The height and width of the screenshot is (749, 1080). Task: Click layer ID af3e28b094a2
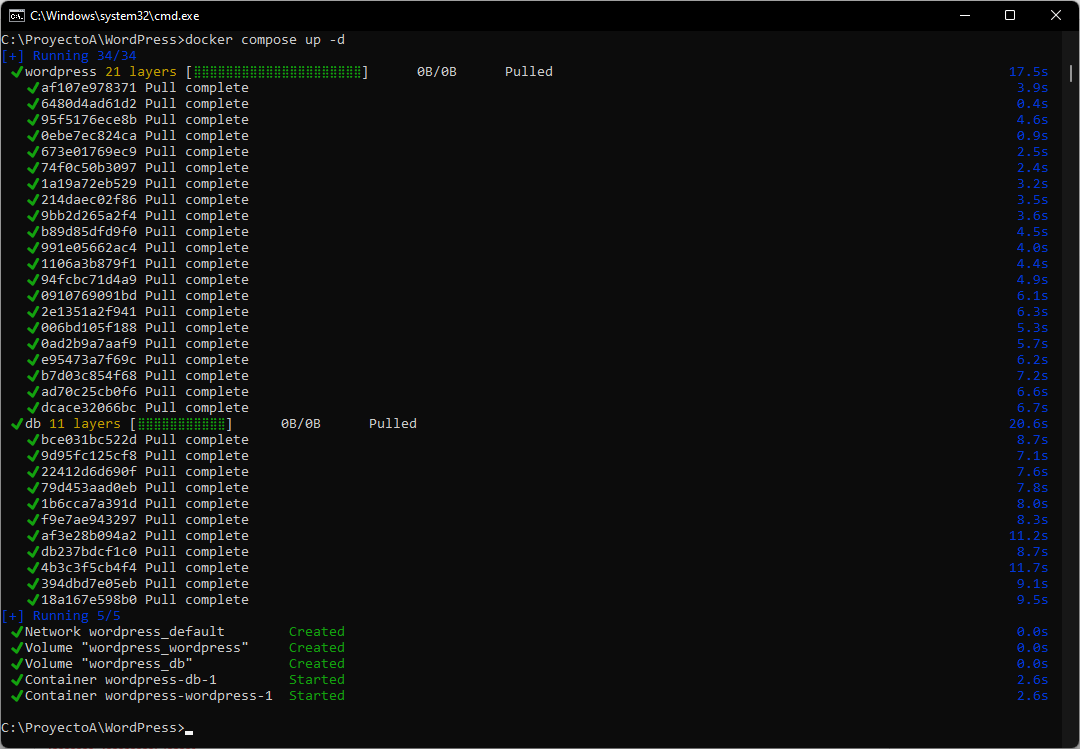pyautogui.click(x=89, y=535)
